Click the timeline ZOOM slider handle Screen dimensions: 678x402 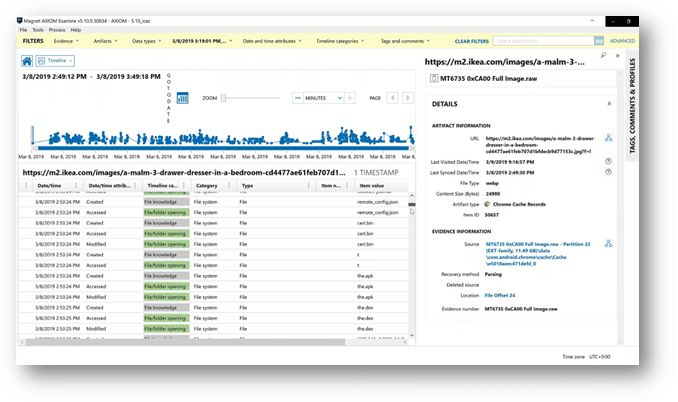pos(225,98)
